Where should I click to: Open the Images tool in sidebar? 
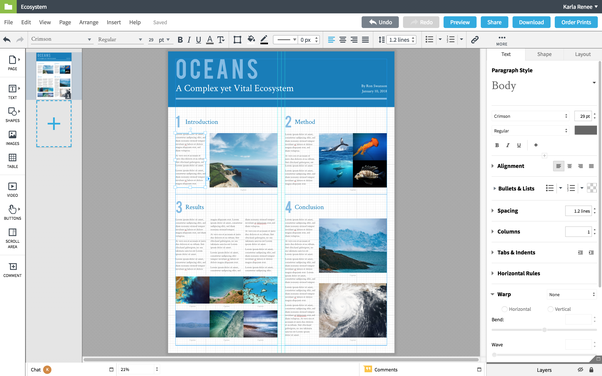12,137
